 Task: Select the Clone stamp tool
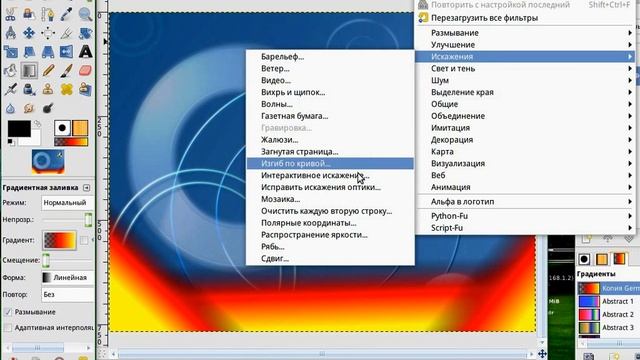click(x=48, y=89)
